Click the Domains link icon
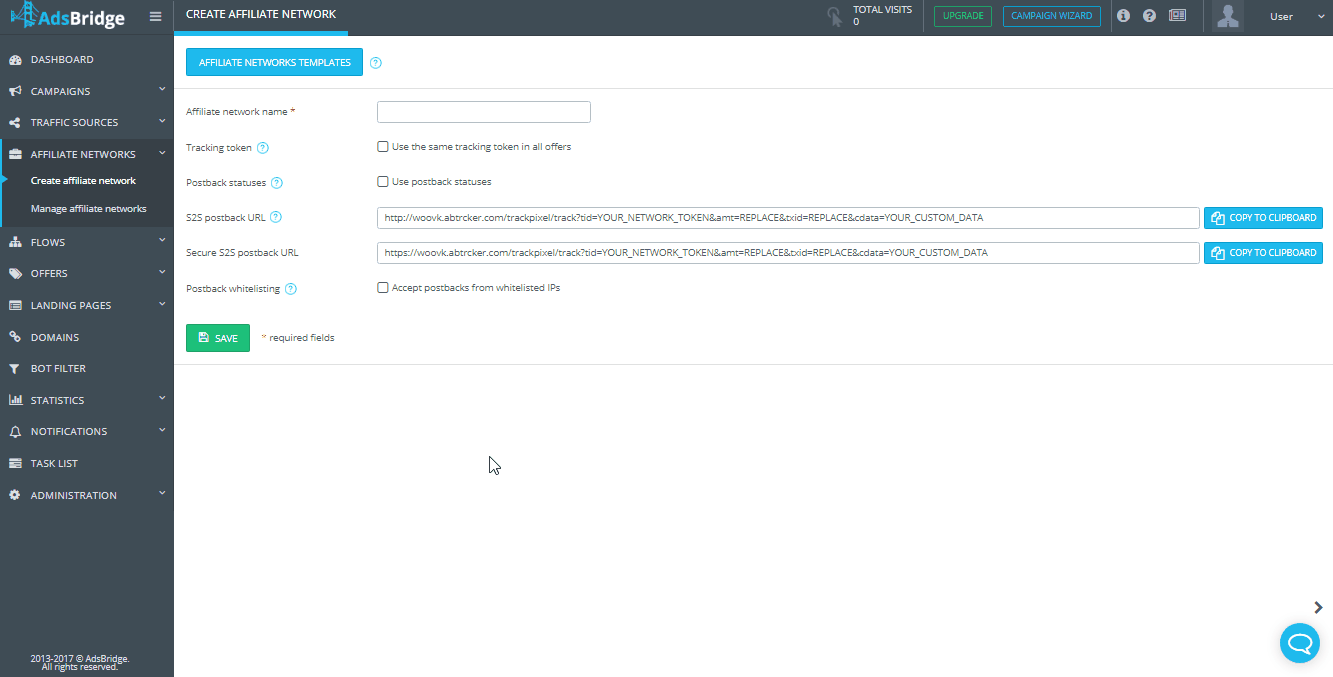The image size is (1333, 677). click(x=15, y=337)
